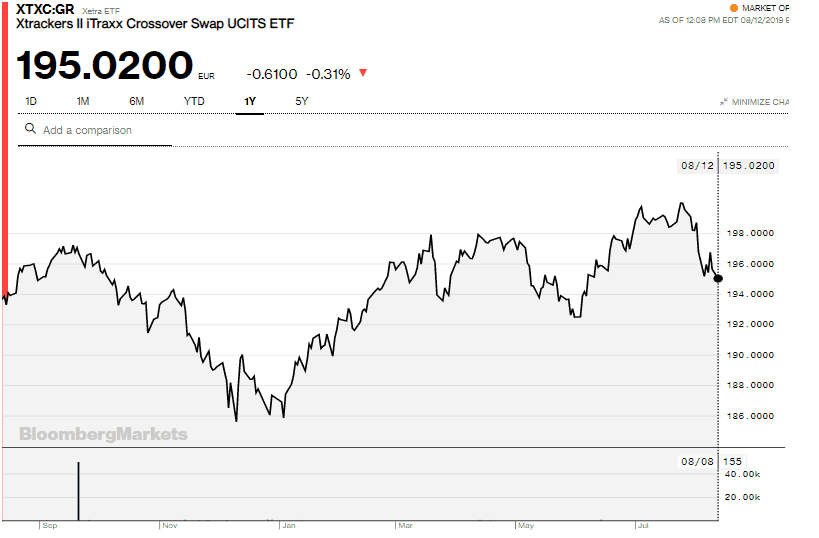Switch the chart to the 5Y range

click(x=302, y=101)
